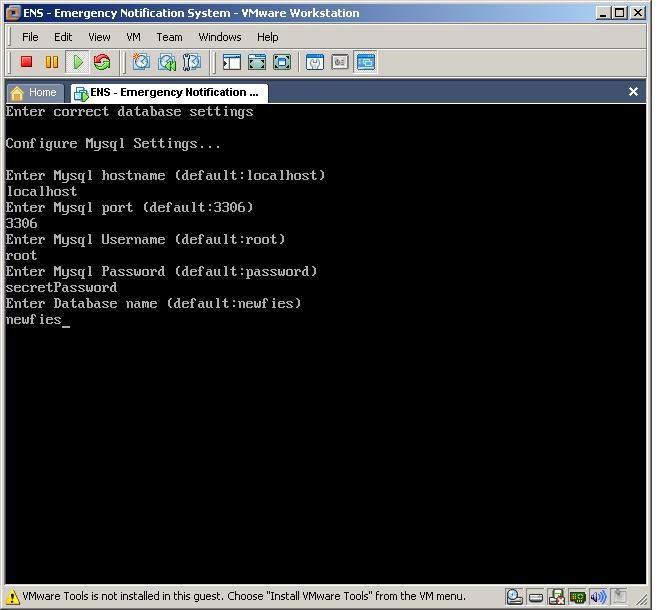
Task: Switch to the Home tab
Action: 35,92
